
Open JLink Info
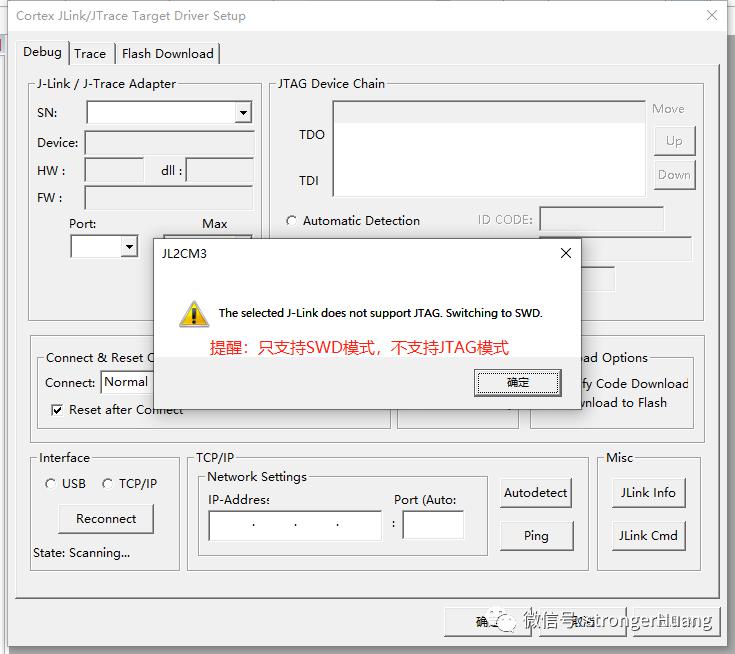coord(648,493)
